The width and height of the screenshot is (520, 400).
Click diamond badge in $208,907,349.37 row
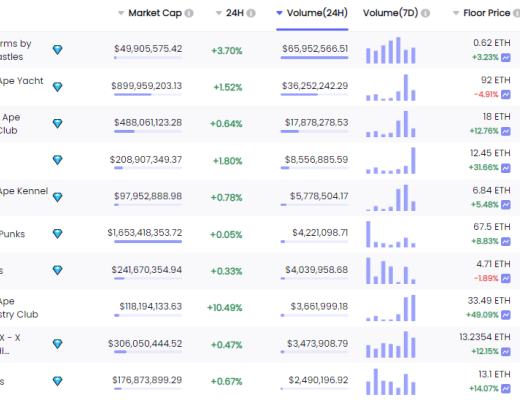[x=57, y=160]
